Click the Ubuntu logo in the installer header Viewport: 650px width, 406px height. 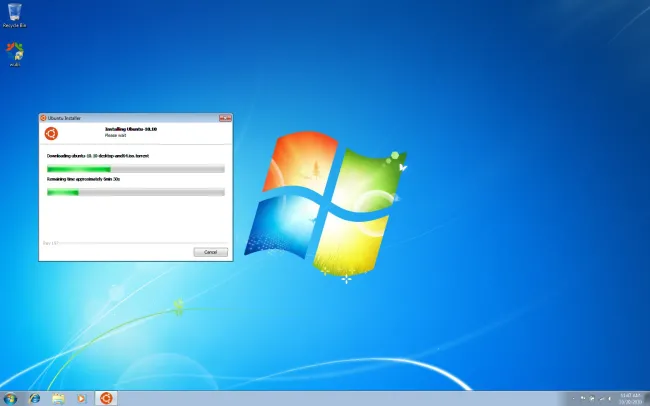click(x=51, y=133)
